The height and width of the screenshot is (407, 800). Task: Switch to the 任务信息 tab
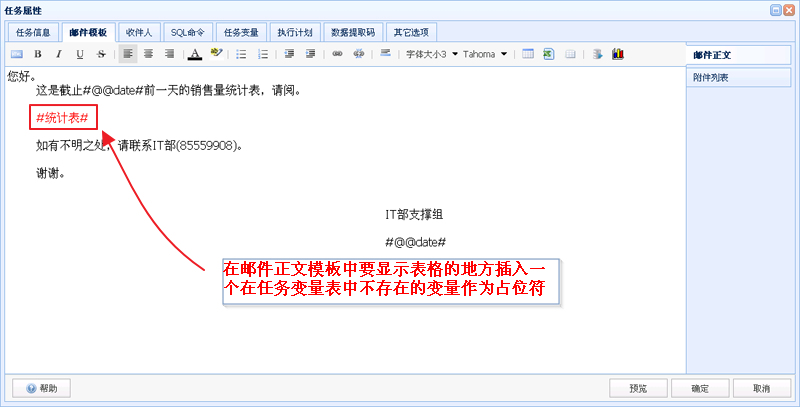33,33
